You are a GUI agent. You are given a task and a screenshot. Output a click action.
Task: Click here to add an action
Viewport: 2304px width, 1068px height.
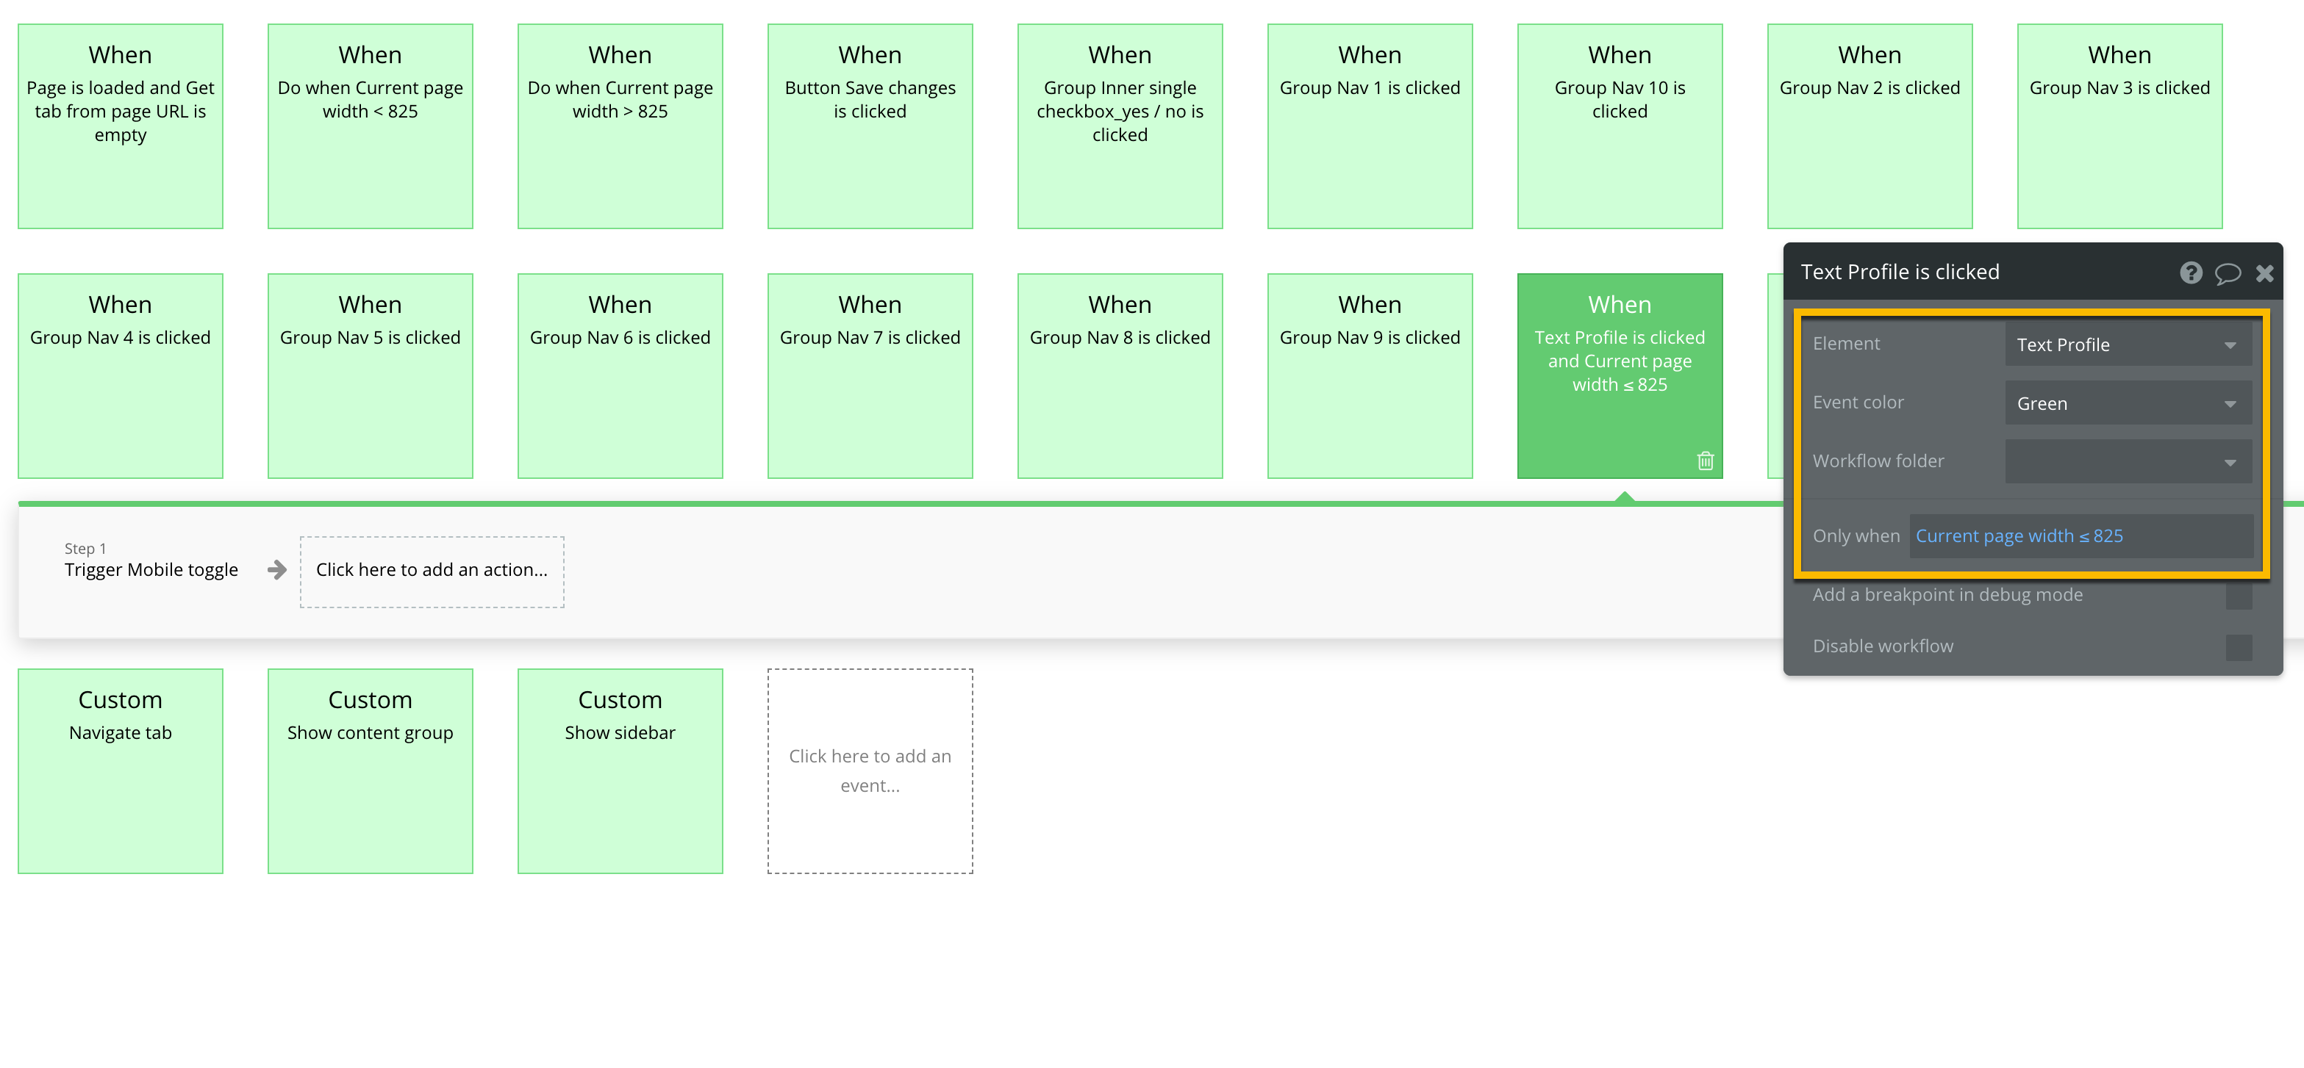(432, 571)
